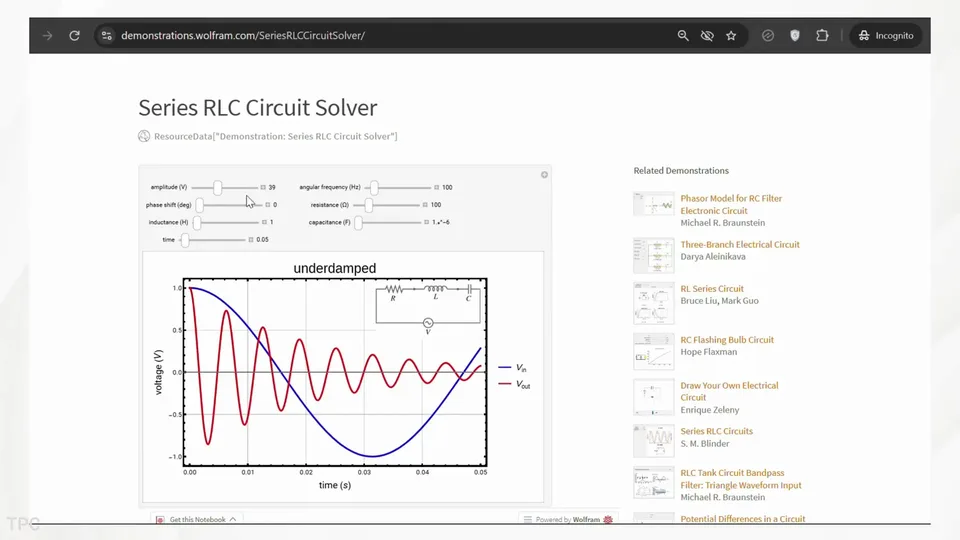The height and width of the screenshot is (540, 960).
Task: Click the Draw Your Own Electrical Circuit thumbnail
Action: pos(654,397)
